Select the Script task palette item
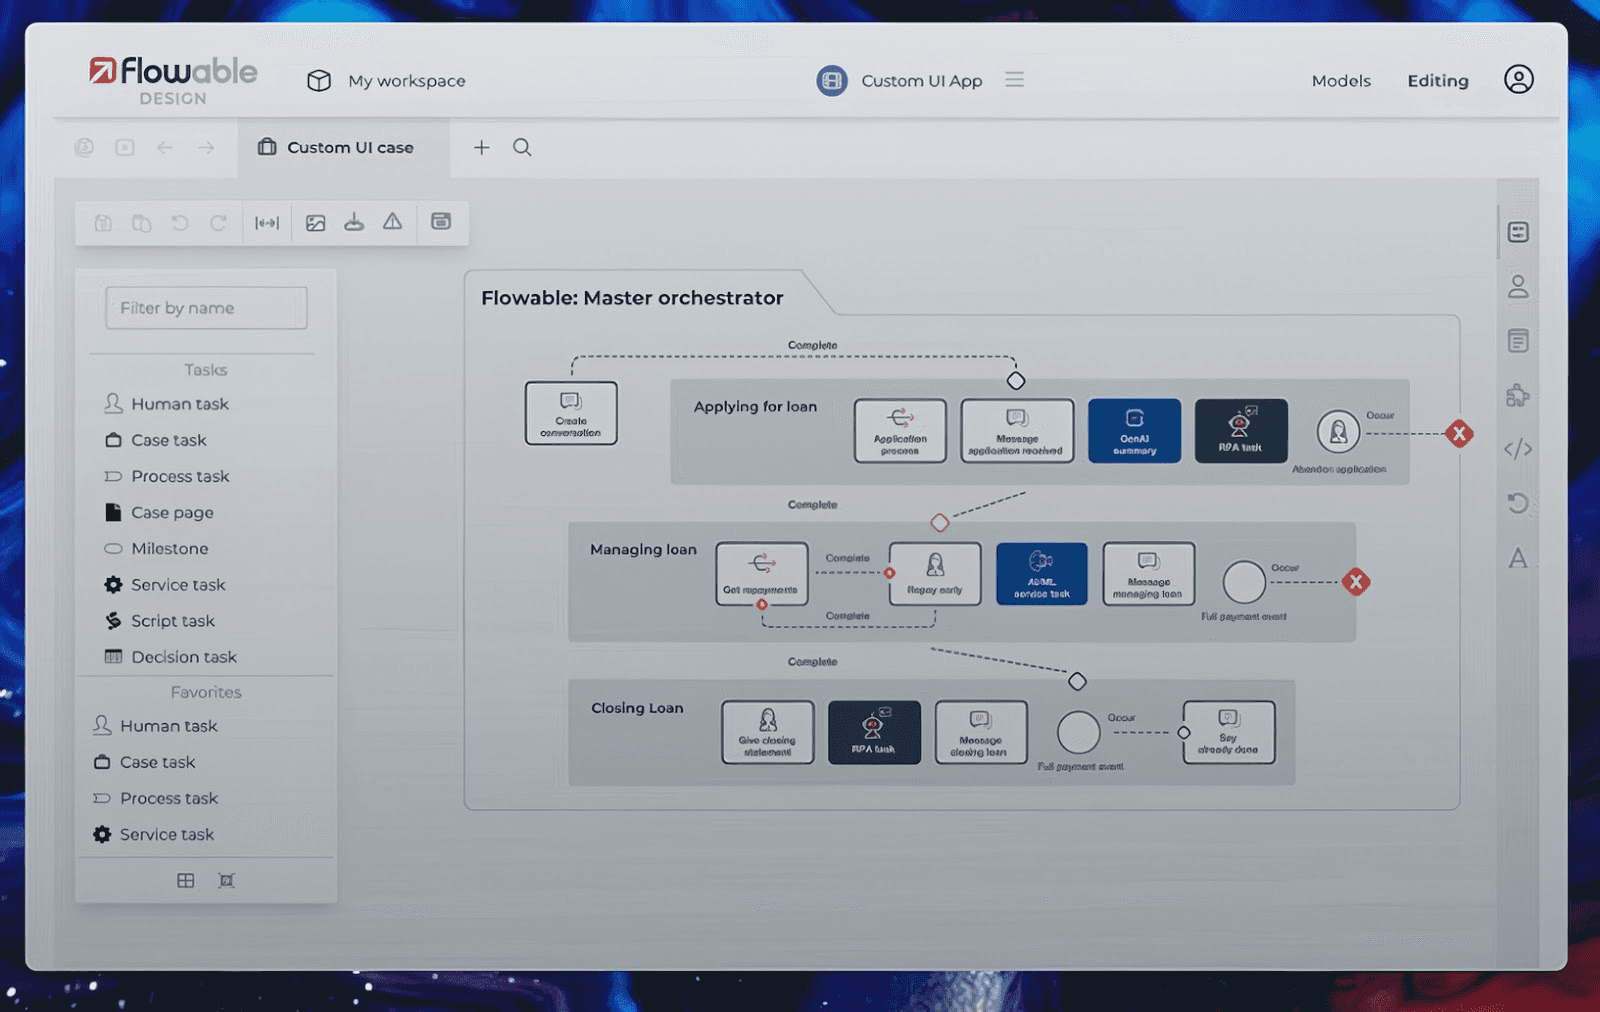Image resolution: width=1600 pixels, height=1012 pixels. coord(160,620)
